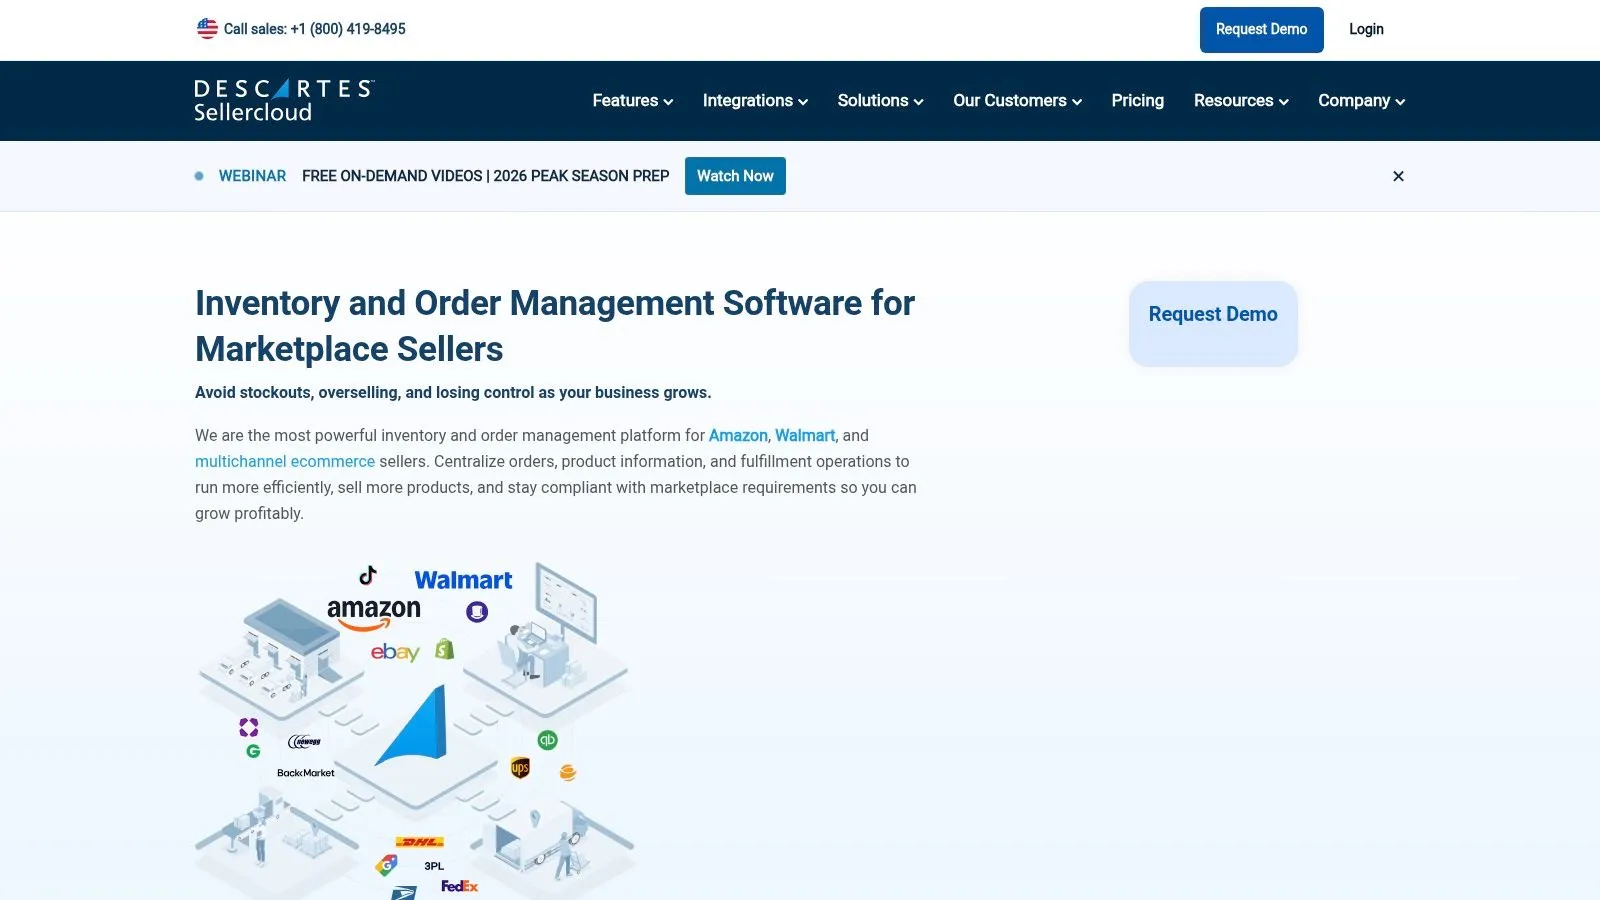This screenshot has height=900, width=1600.
Task: Click the blue Sellercloud sail icon
Action: click(x=412, y=725)
